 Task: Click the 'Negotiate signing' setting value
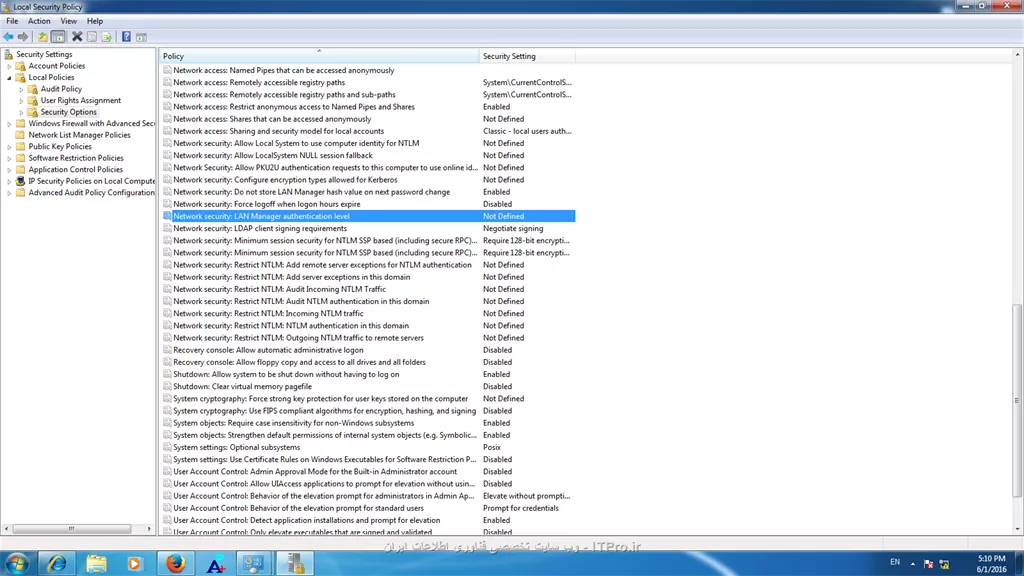(513, 229)
